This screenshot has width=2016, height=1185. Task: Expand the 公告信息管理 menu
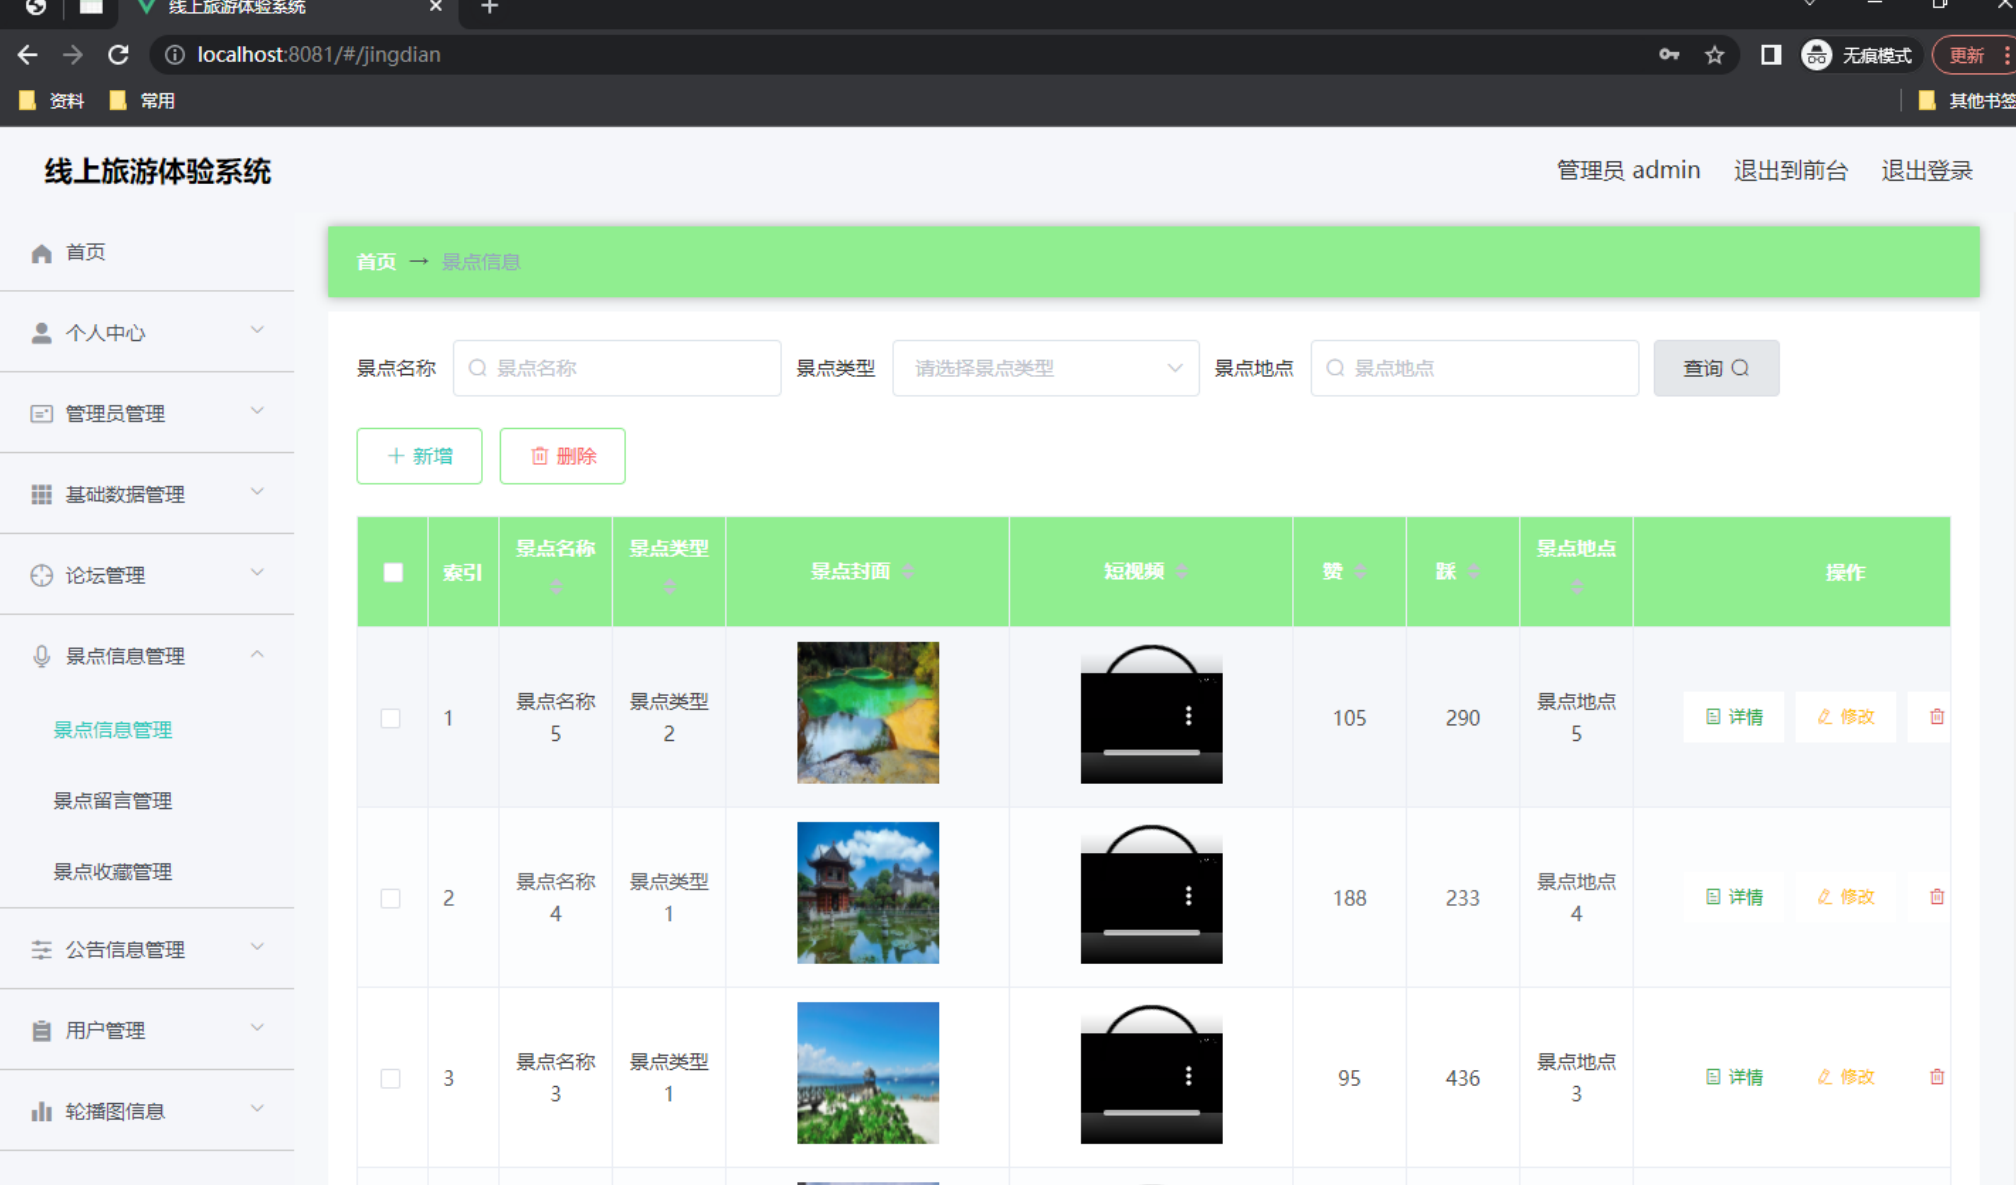point(147,949)
